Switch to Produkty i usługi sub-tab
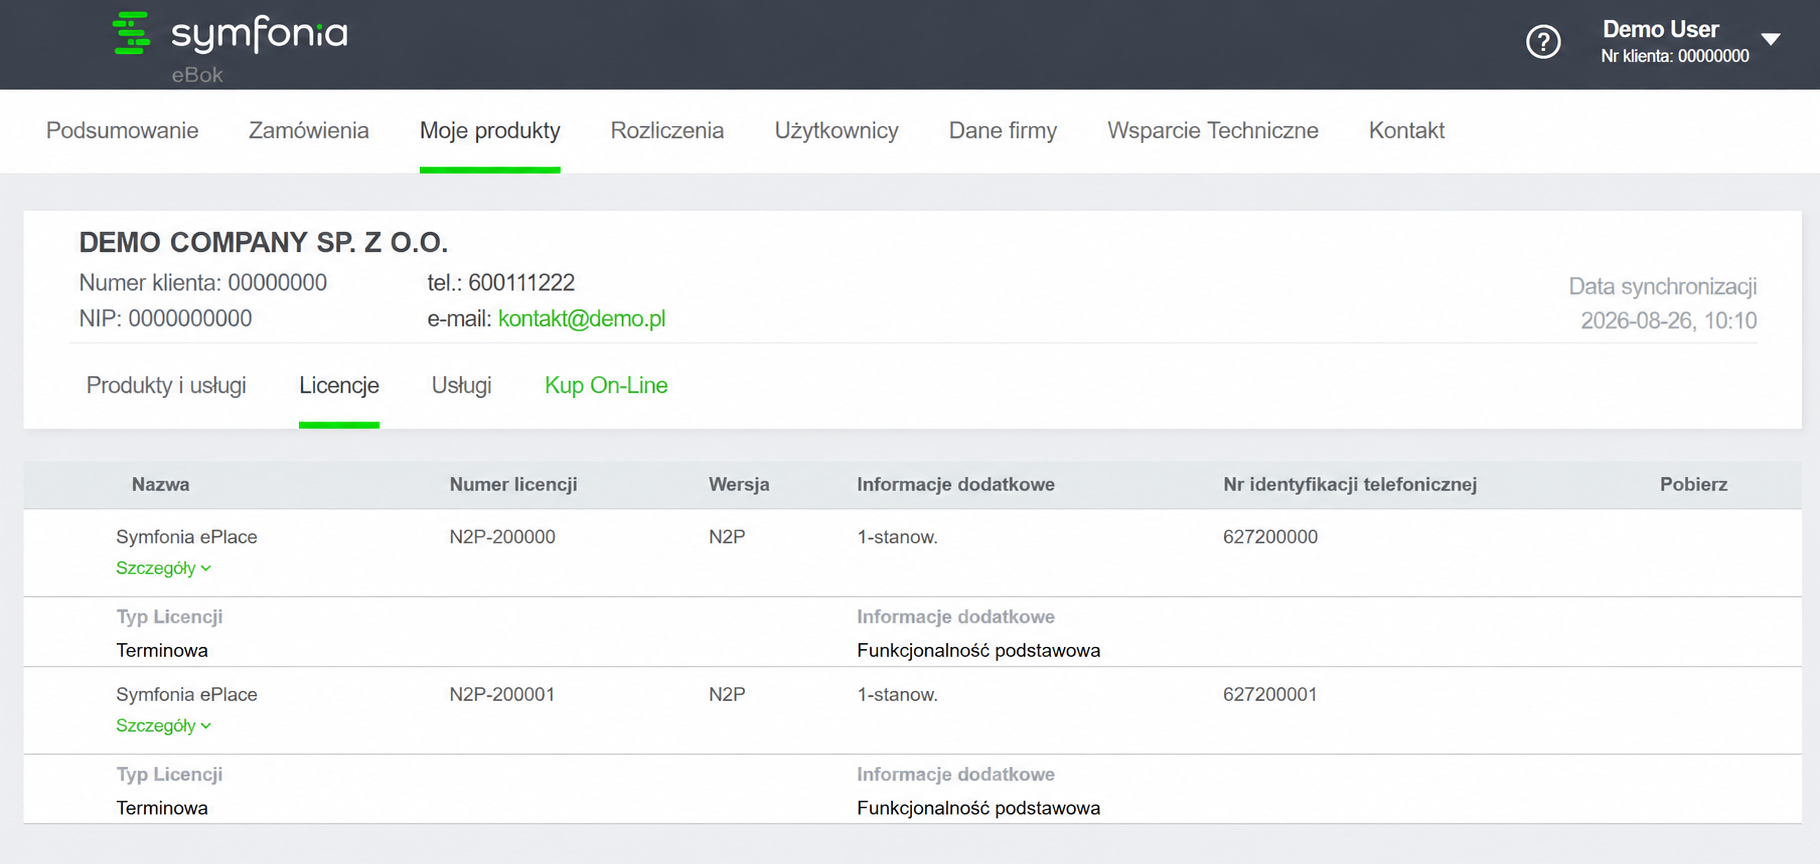Screen dimensions: 1820x864 pos(166,386)
